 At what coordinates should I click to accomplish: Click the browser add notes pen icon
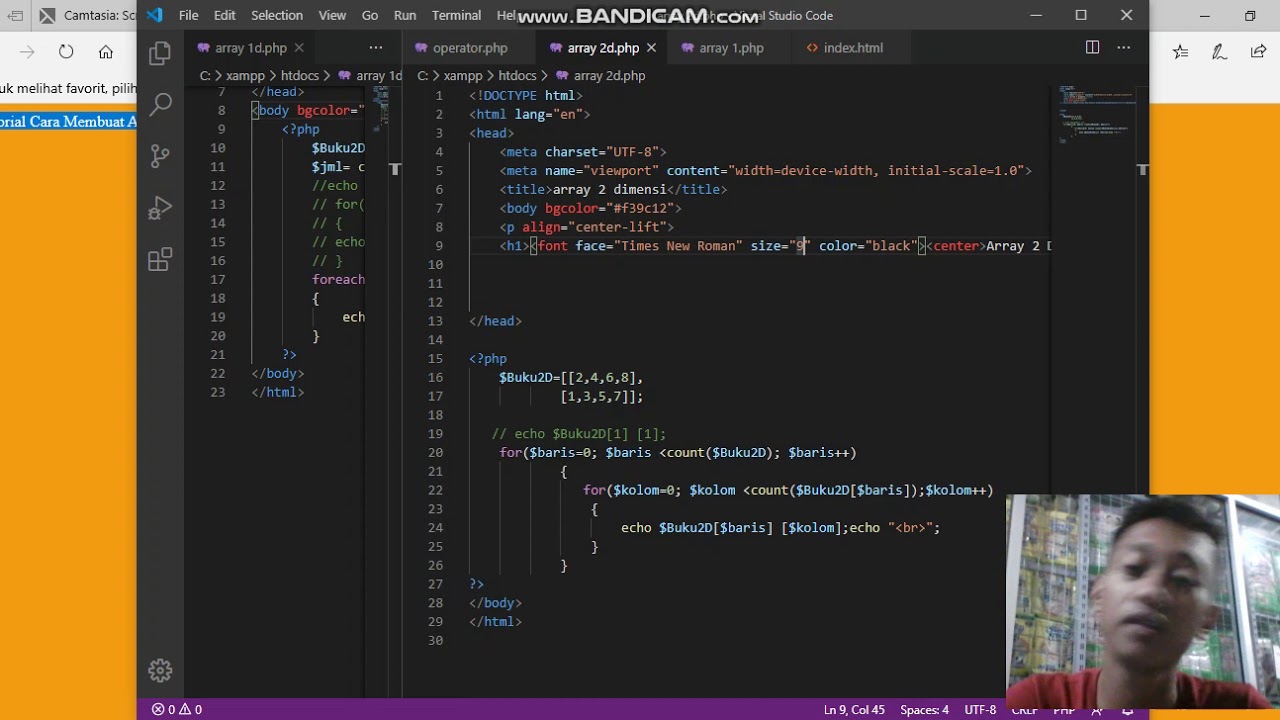[x=1219, y=52]
